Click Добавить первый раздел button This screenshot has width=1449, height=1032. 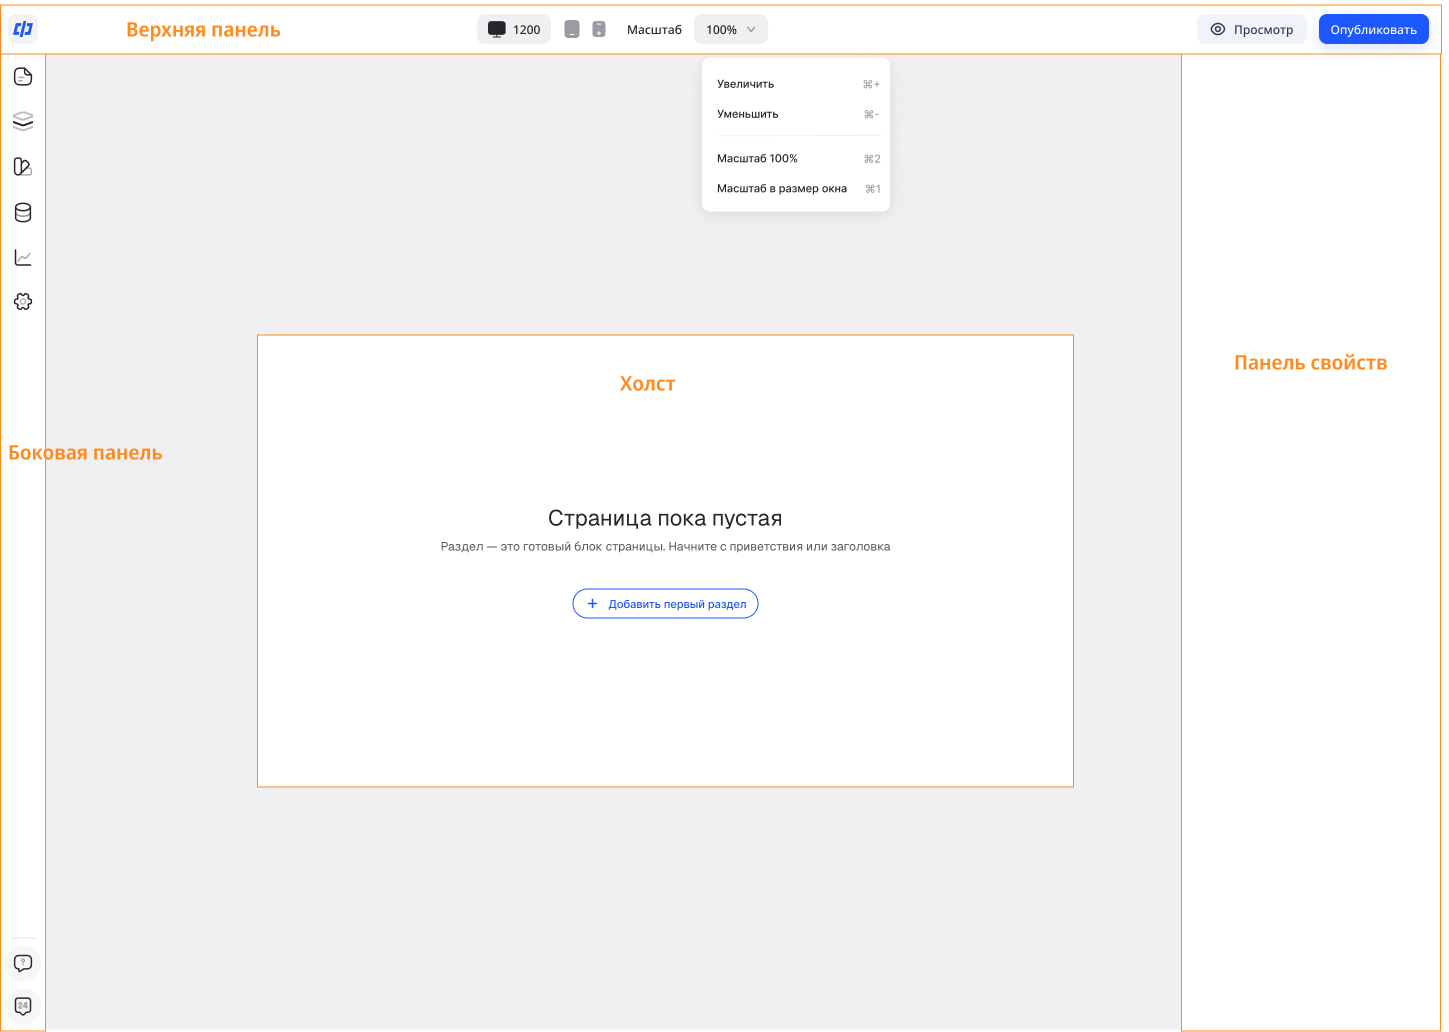tap(665, 604)
